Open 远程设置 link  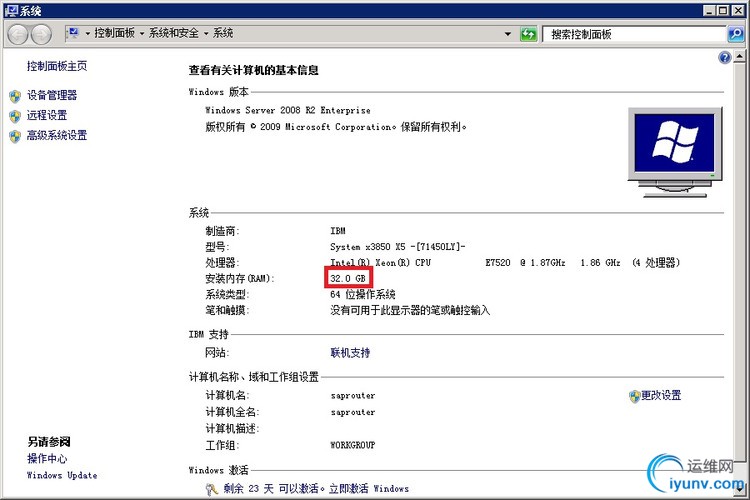47,115
